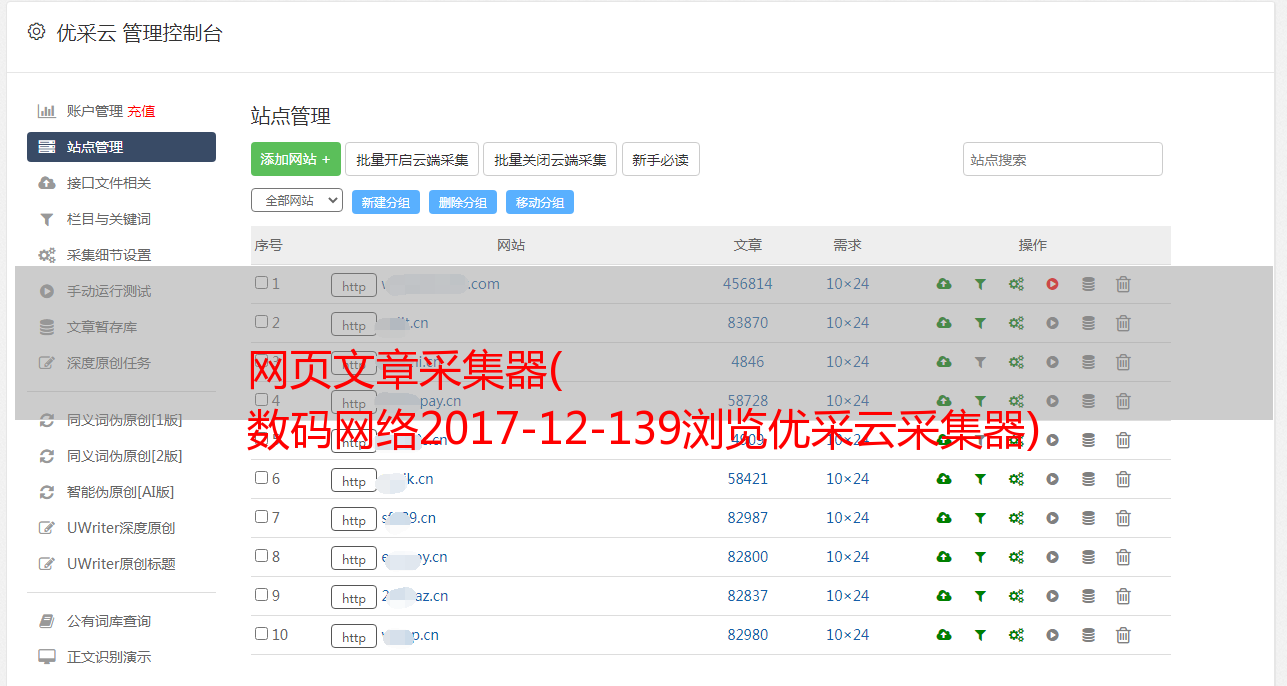Tick the checkbox for site 8
Image resolution: width=1287 pixels, height=686 pixels.
[261, 556]
